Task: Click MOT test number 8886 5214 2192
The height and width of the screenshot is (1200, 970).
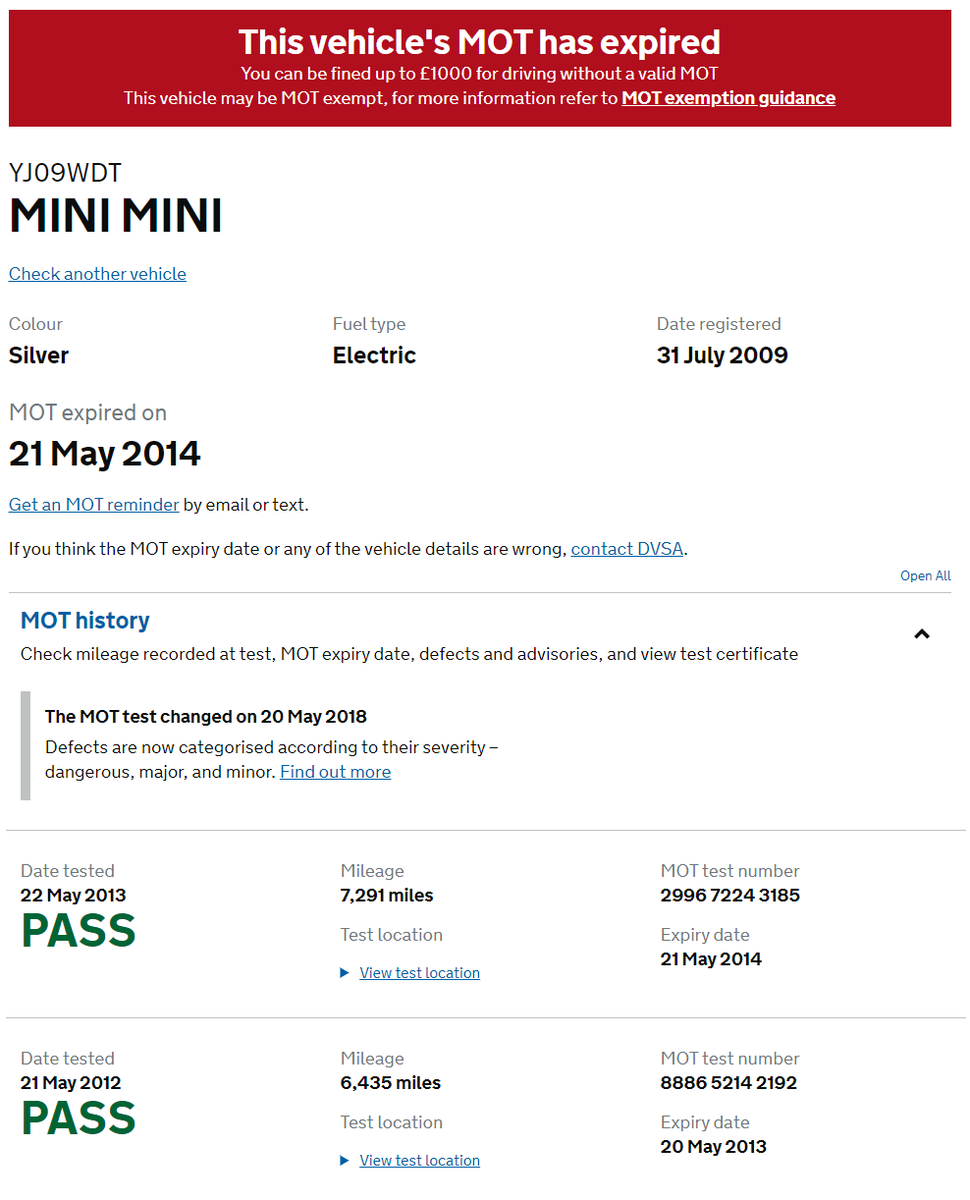Action: coord(729,1083)
